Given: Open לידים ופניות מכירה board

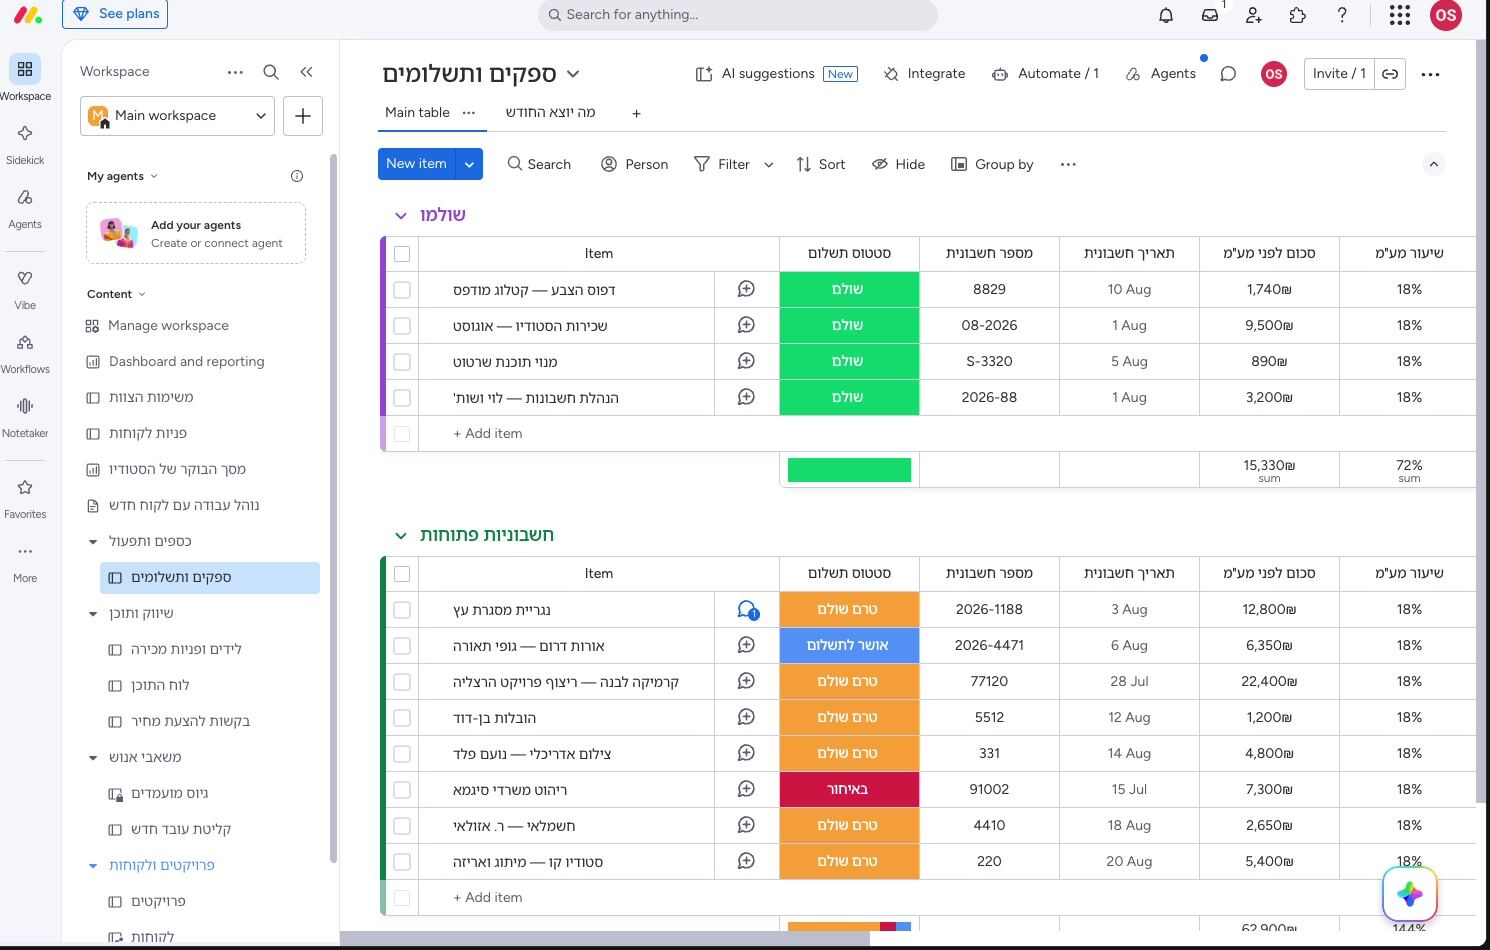Looking at the screenshot, I should coord(186,650).
